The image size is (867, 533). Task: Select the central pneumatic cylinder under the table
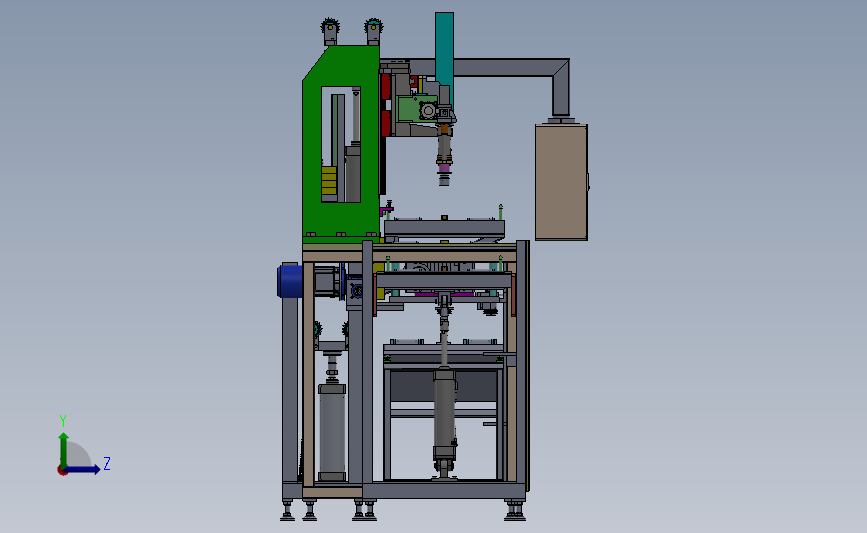click(x=445, y=415)
